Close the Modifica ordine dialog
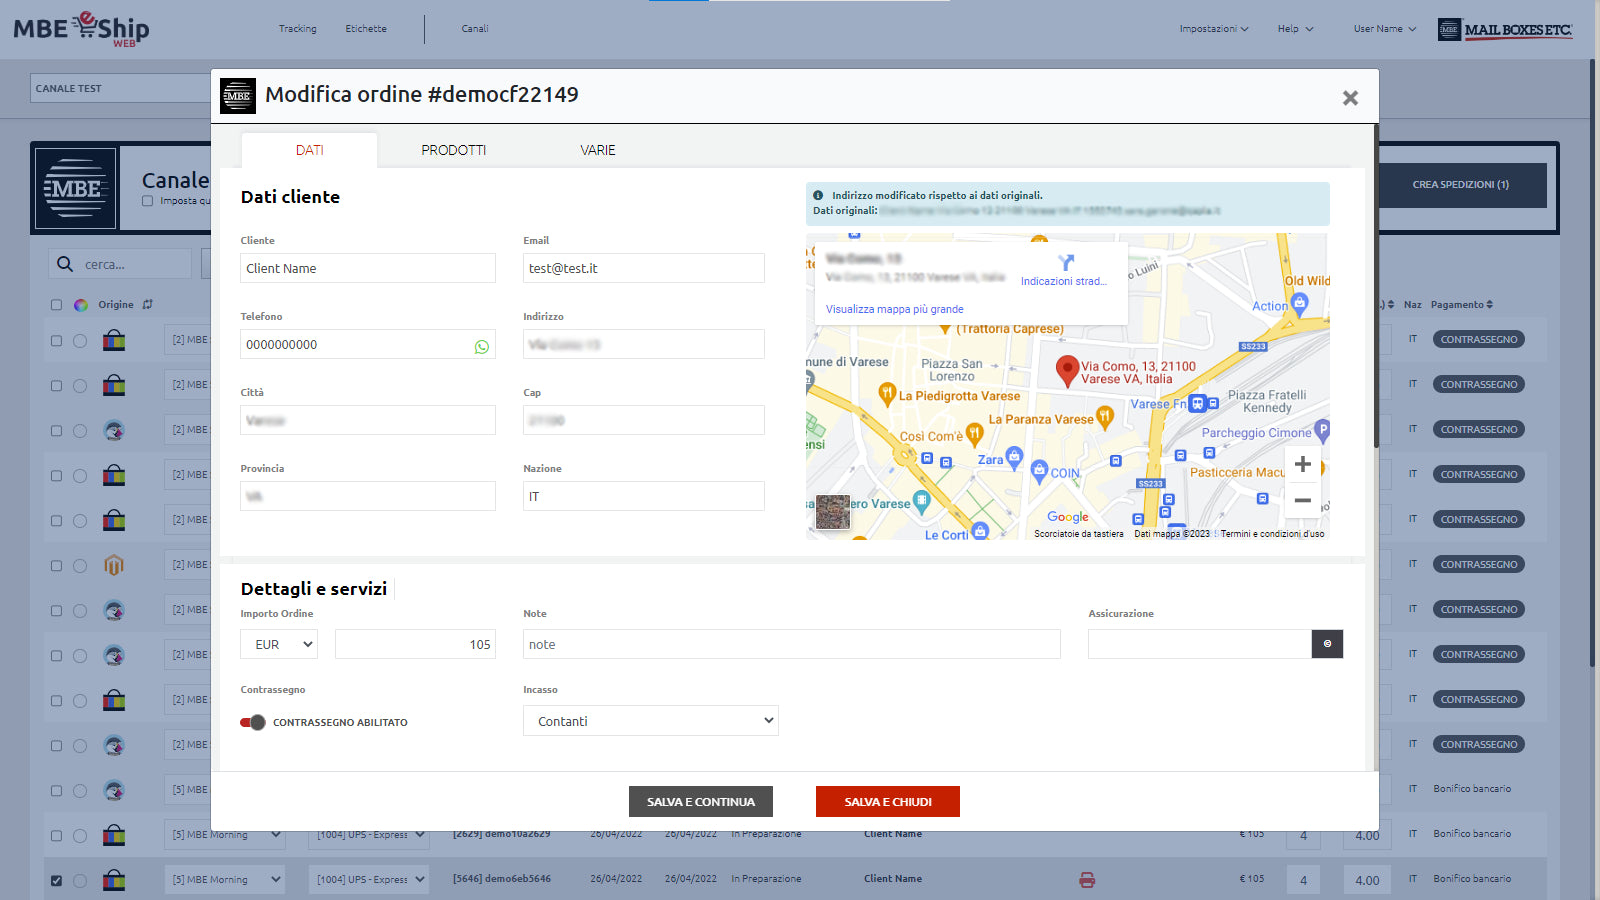The width and height of the screenshot is (1600, 900). (1350, 98)
